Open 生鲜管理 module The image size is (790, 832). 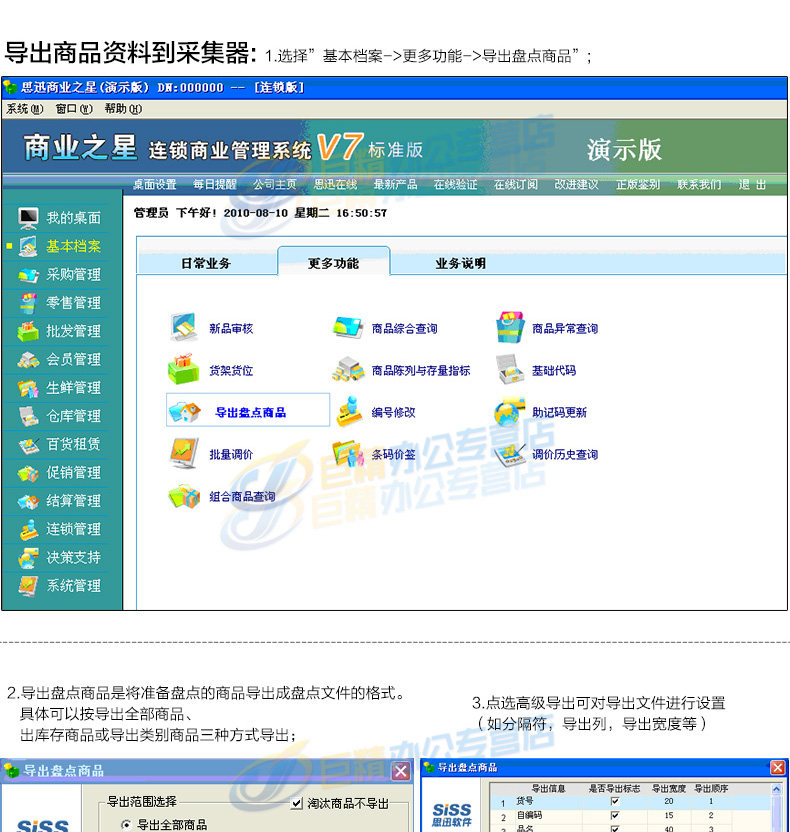pyautogui.click(x=59, y=387)
